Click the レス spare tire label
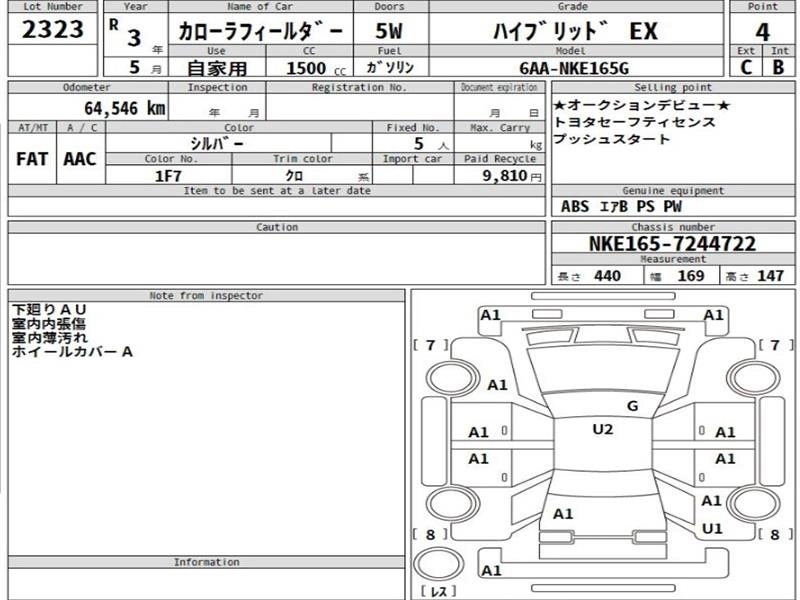Screen dimensions: 800x600 438,592
